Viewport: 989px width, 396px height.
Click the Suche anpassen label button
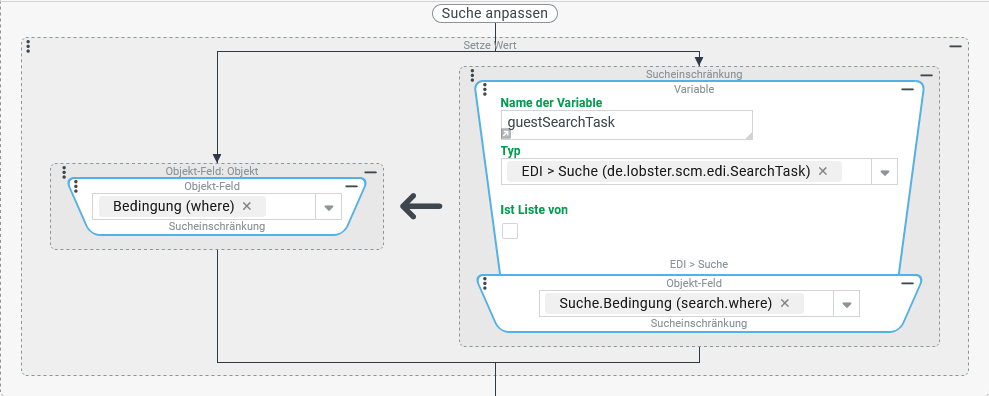point(494,13)
